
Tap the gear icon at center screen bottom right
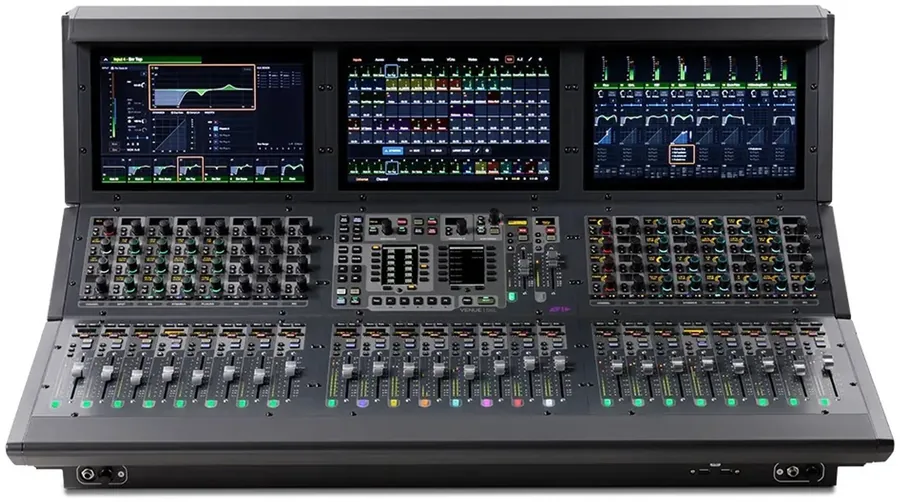coord(545,178)
